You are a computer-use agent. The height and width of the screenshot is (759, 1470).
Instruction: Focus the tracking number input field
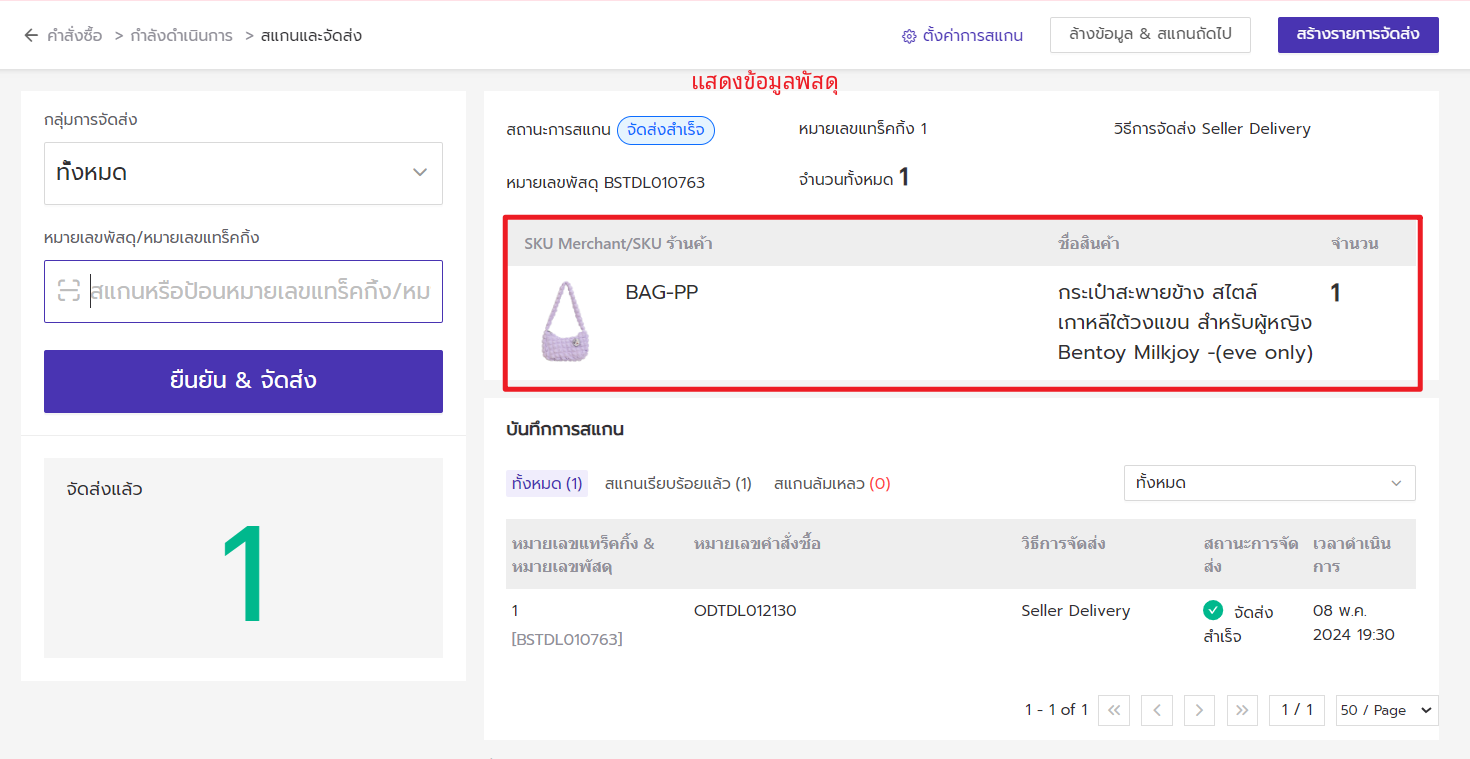(243, 291)
